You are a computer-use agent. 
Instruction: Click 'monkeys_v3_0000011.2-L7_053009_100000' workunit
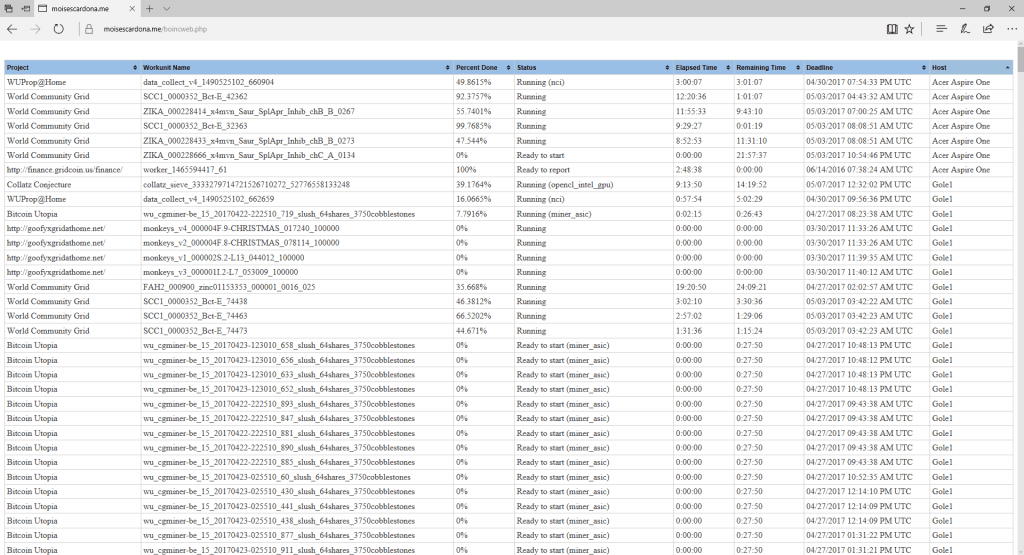220,272
